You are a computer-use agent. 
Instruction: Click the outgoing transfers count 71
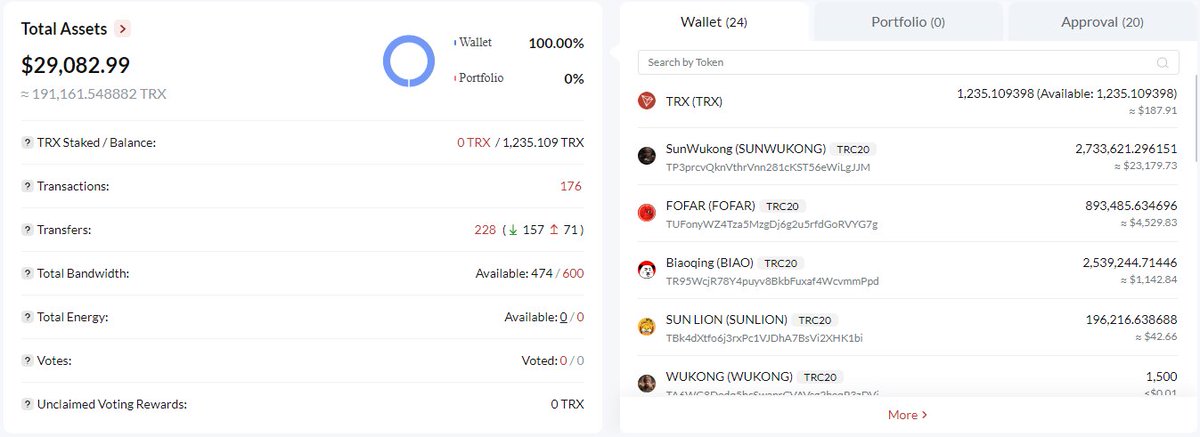570,230
